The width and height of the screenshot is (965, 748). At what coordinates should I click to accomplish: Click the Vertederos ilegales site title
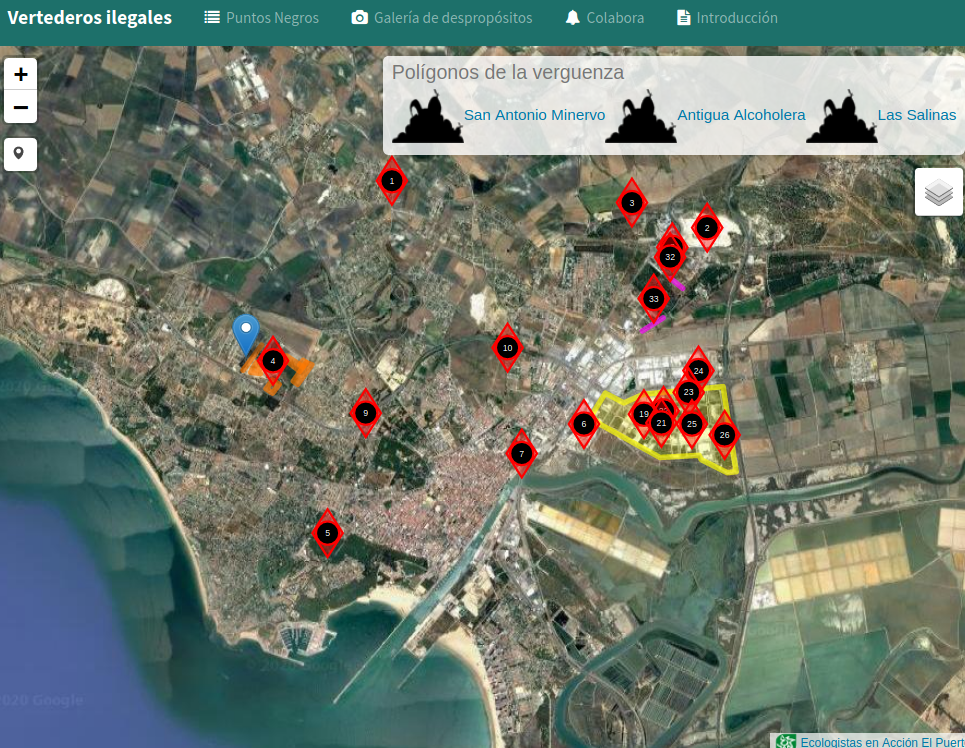point(90,18)
